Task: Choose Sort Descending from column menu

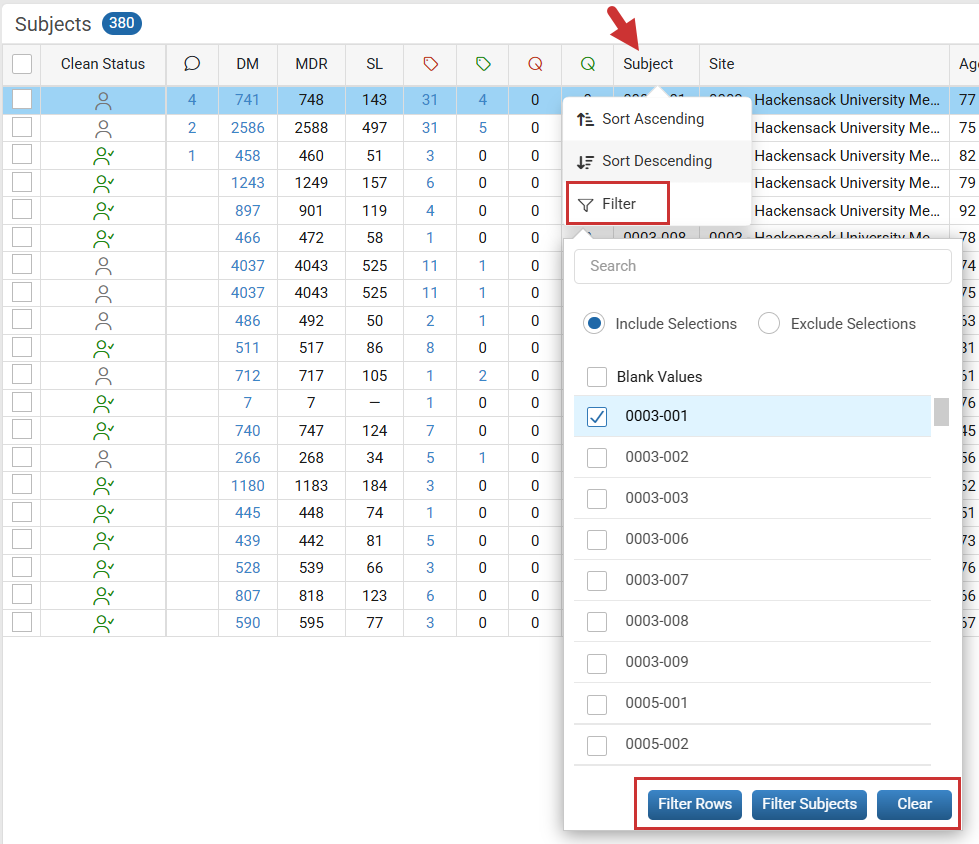Action: tap(657, 161)
